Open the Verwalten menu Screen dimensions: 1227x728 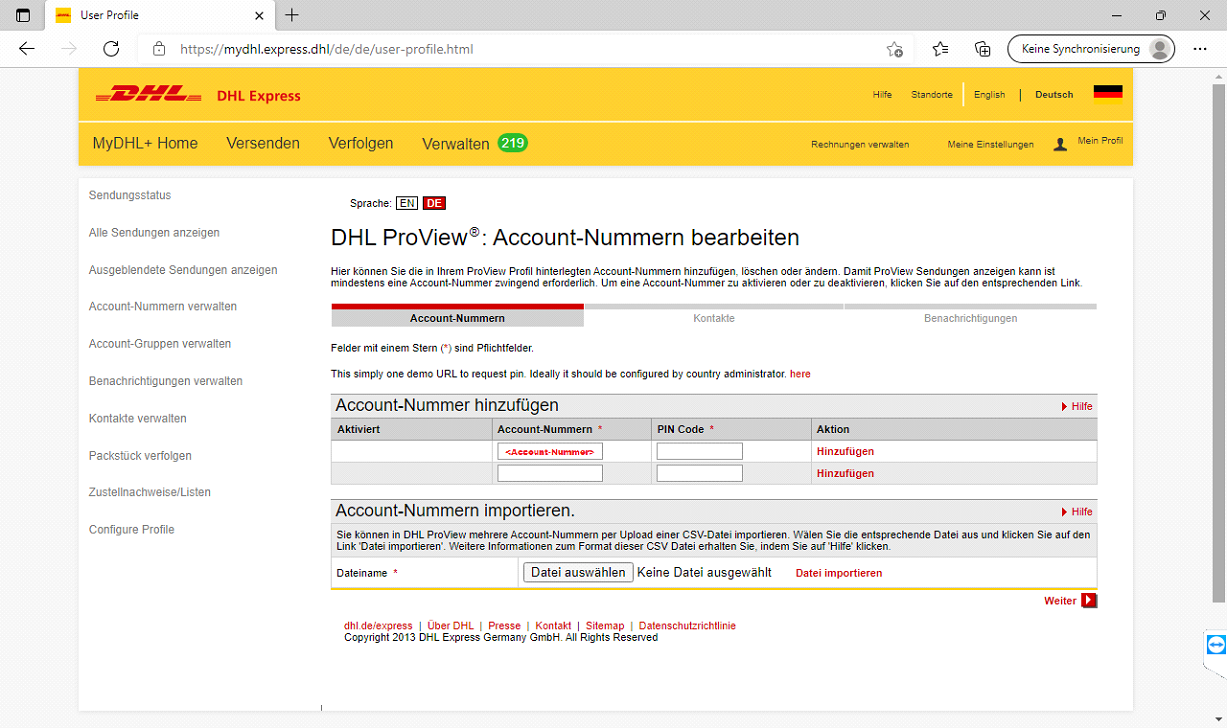point(455,143)
